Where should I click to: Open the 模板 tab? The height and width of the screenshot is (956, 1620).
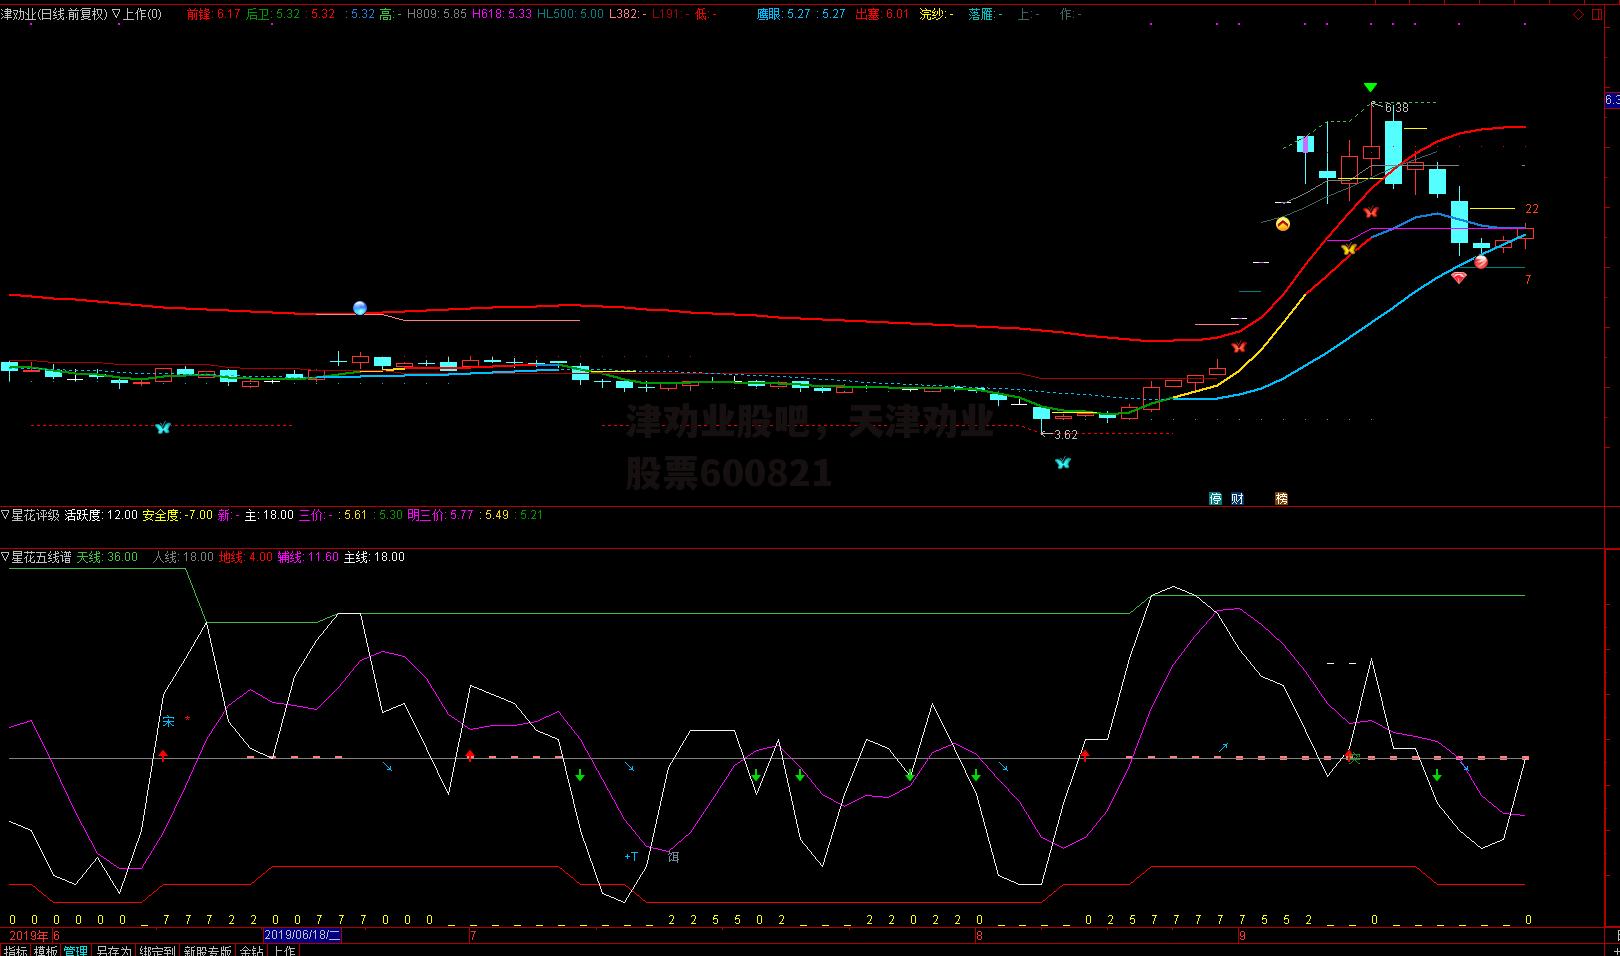46,950
